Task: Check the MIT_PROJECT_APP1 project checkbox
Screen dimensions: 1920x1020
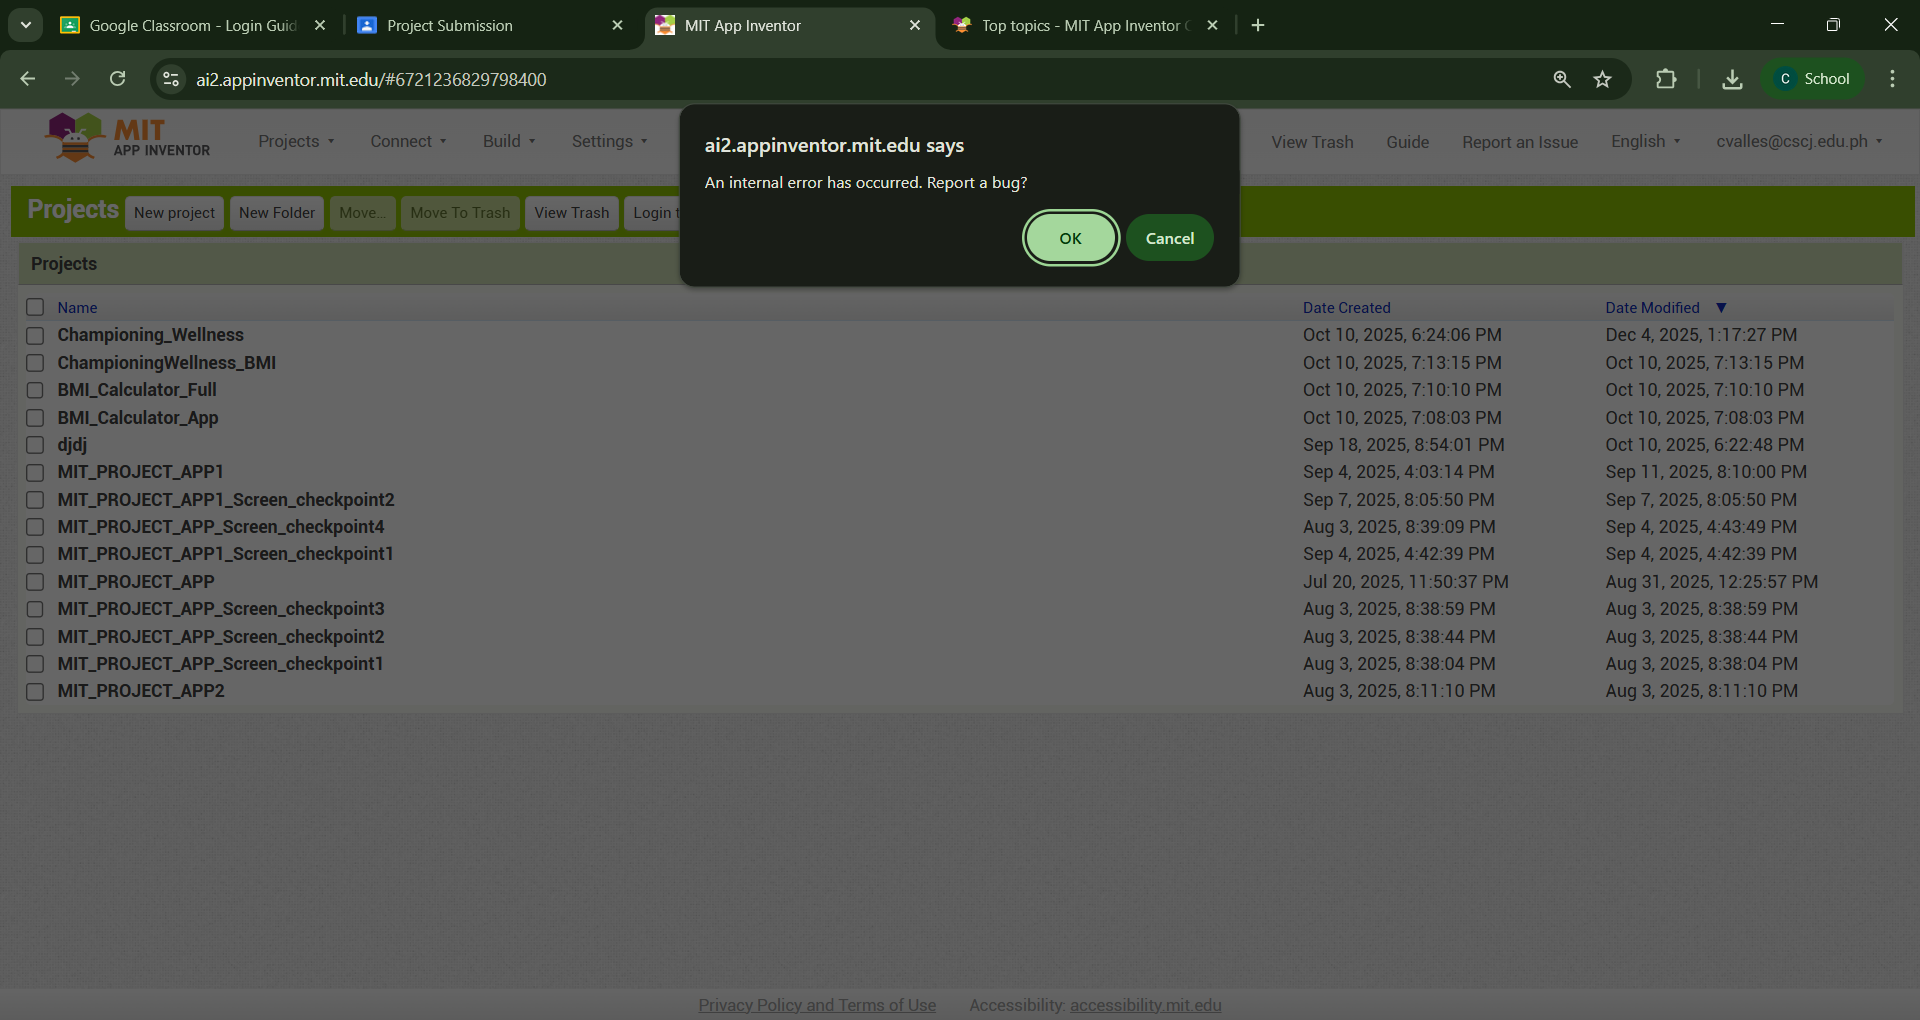Action: 35,472
